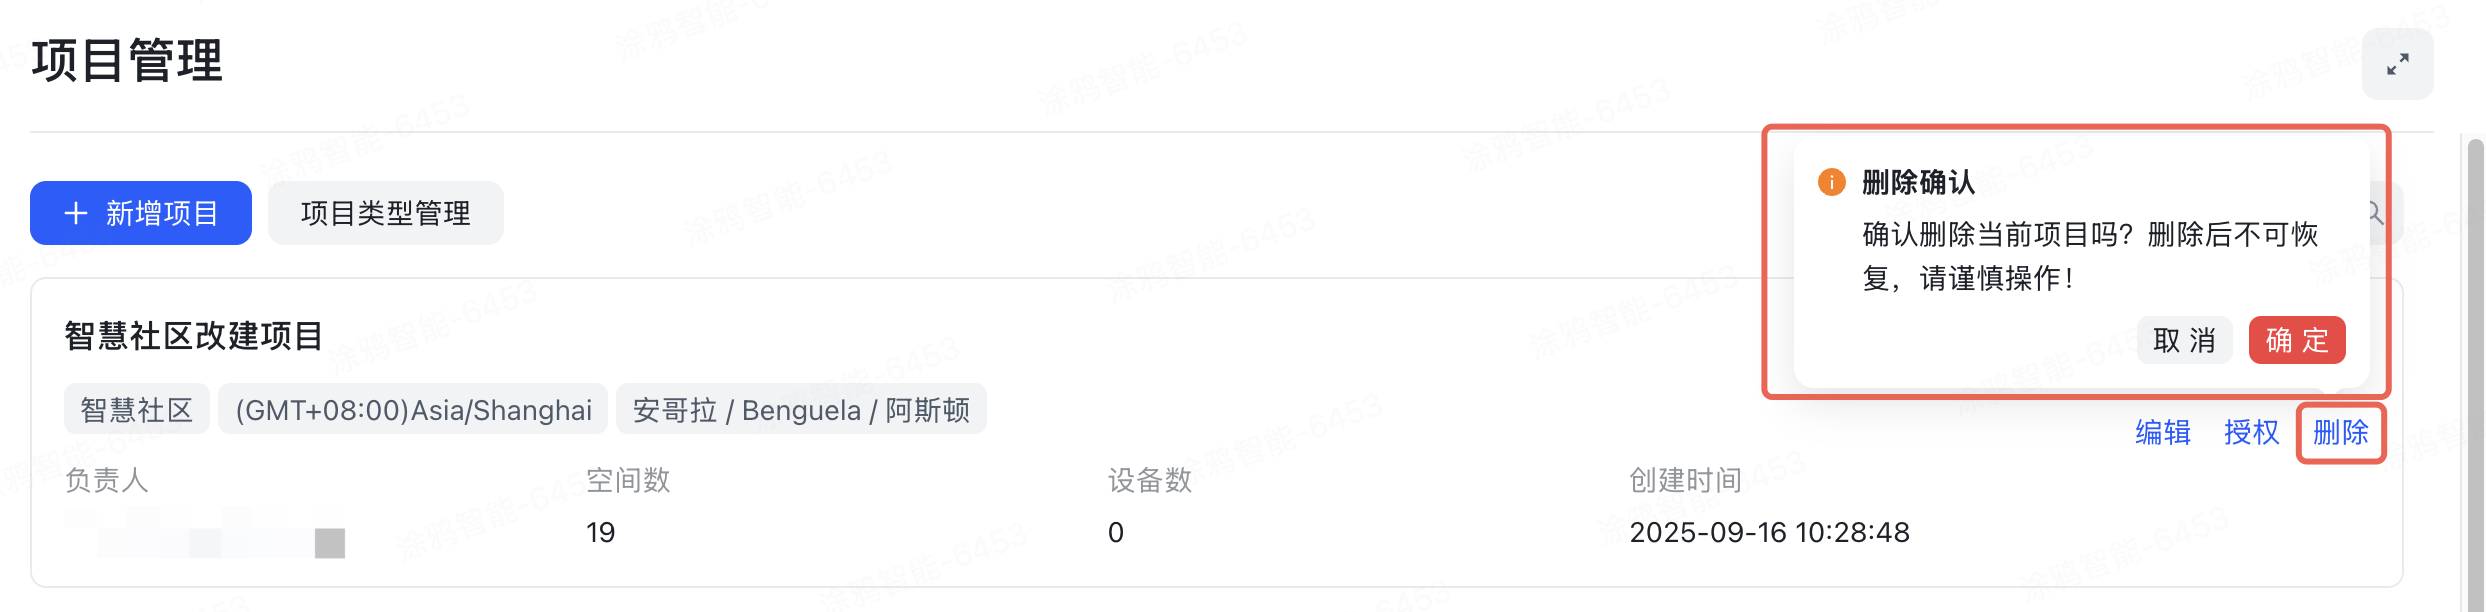The width and height of the screenshot is (2486, 612).
Task: Click the 新增项目 button
Action: [140, 212]
